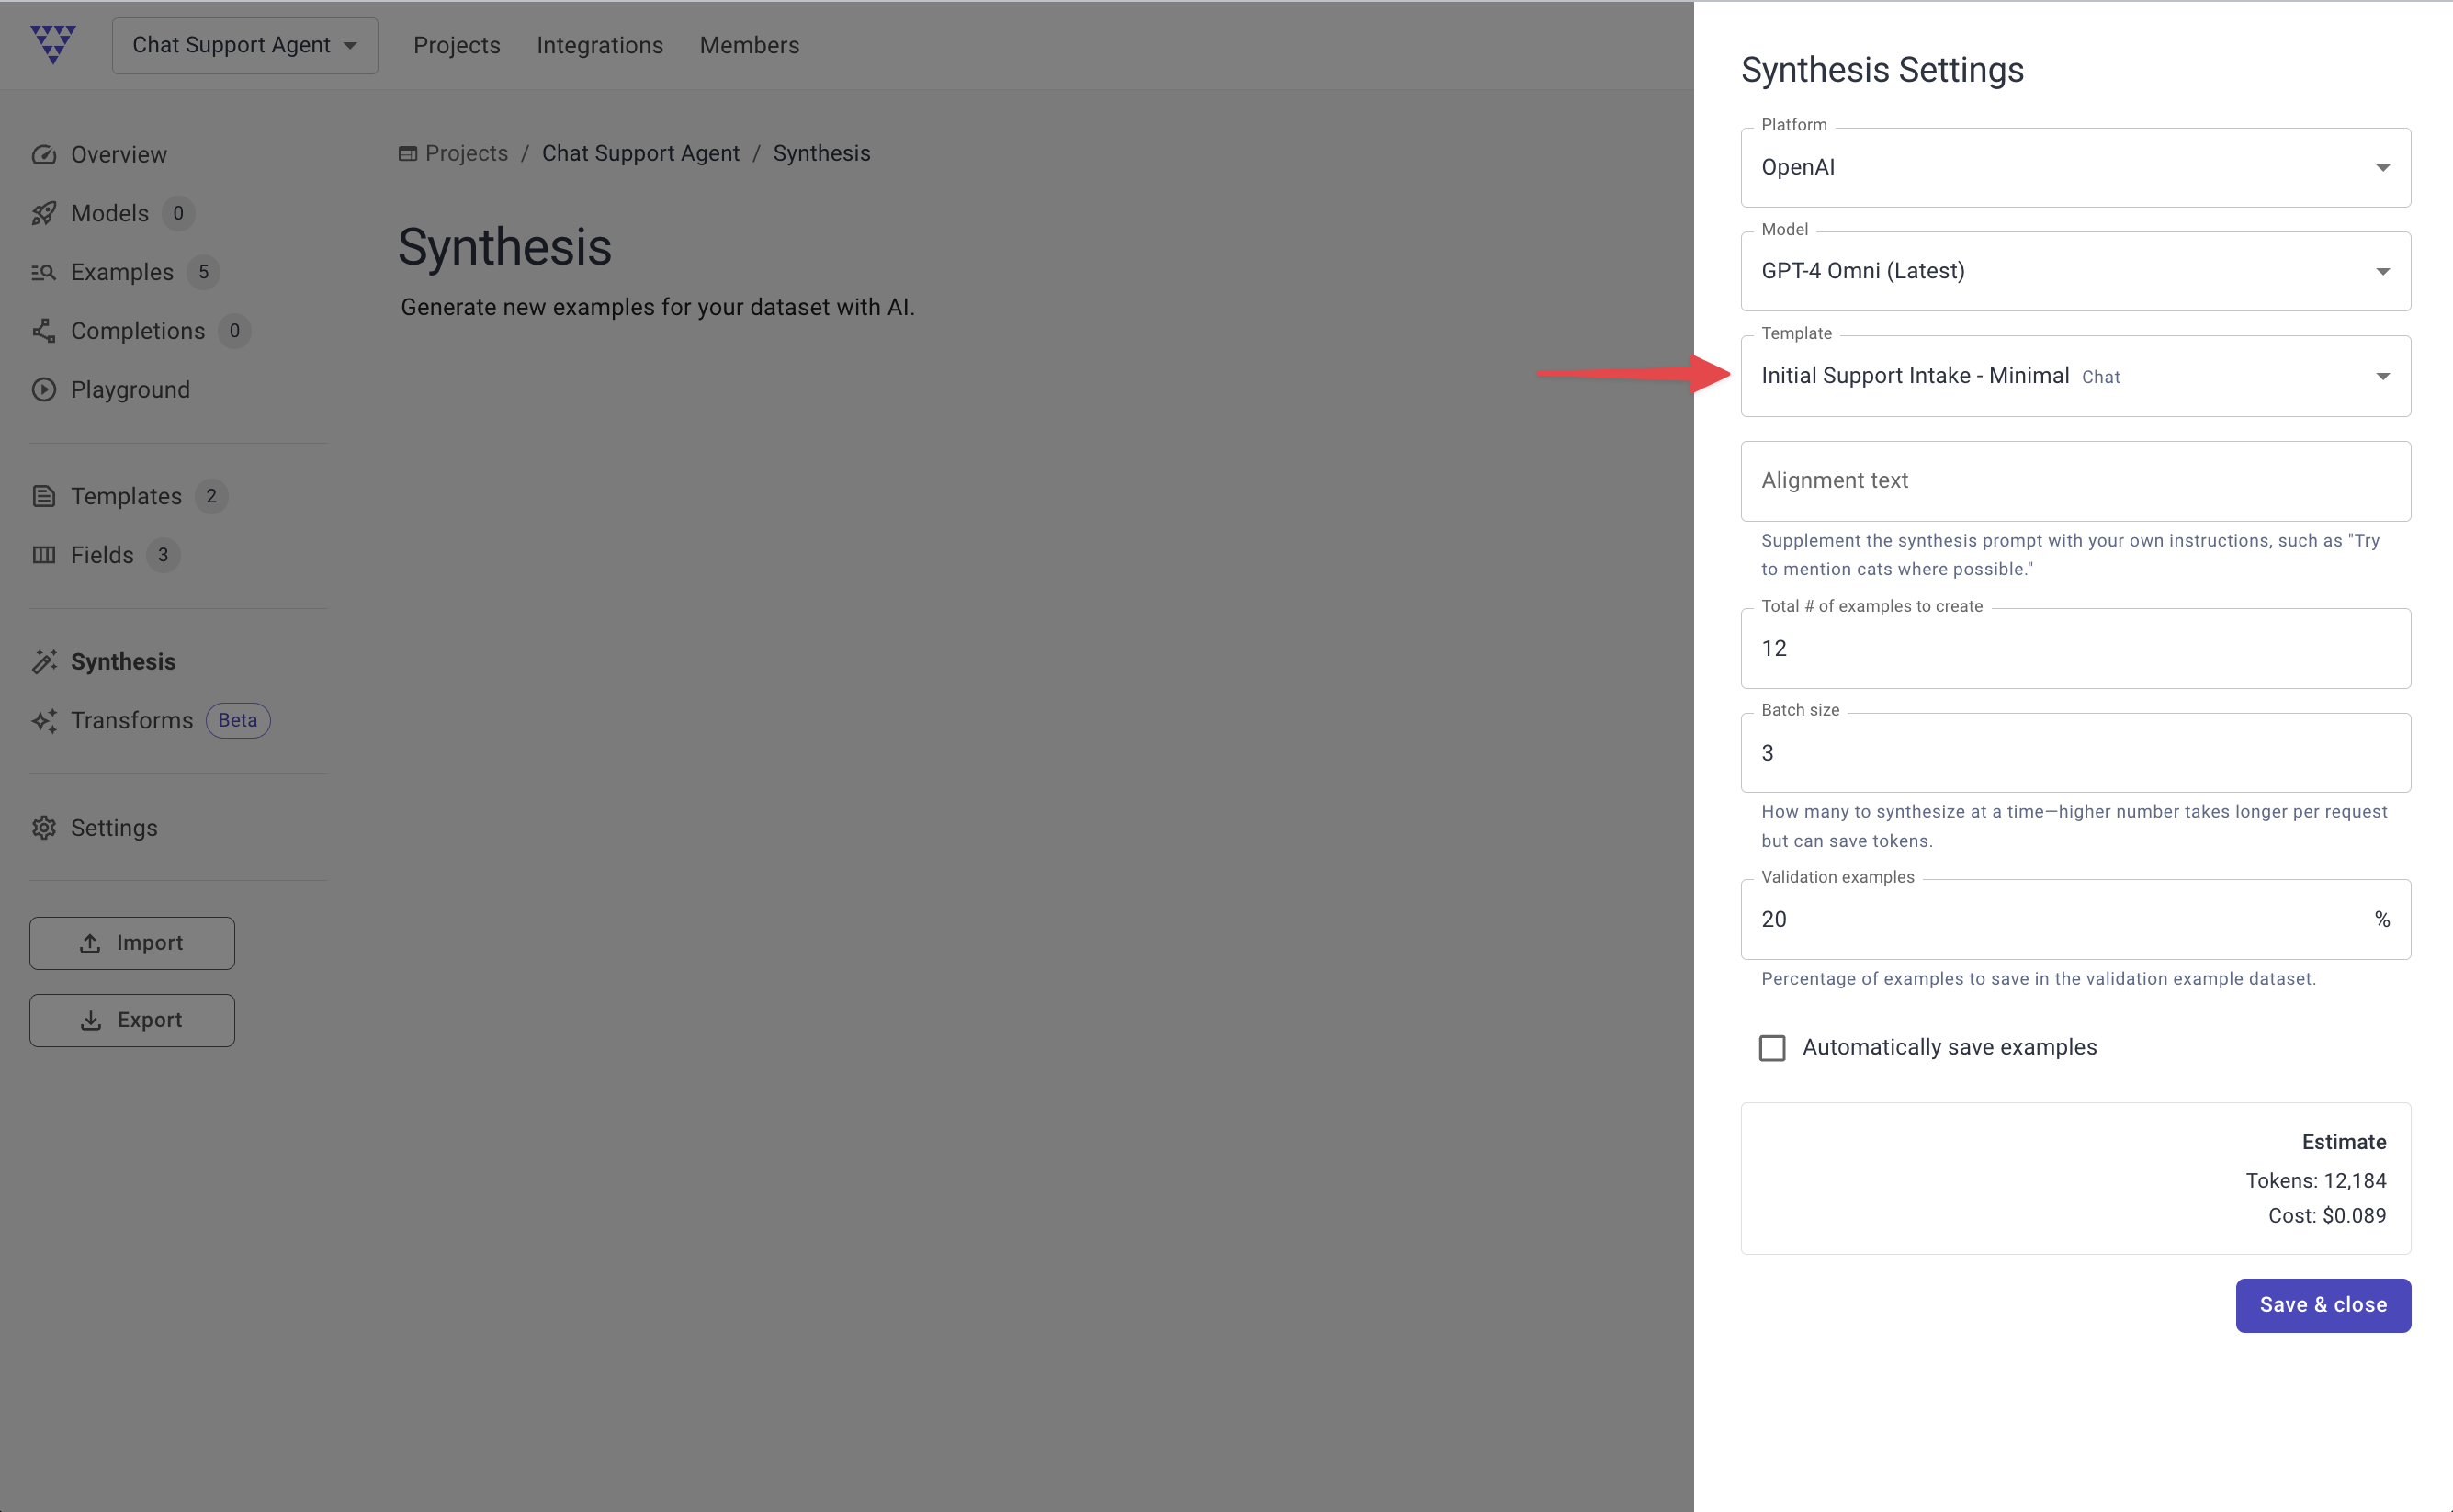Go to Integrations in top navigation

pos(600,46)
